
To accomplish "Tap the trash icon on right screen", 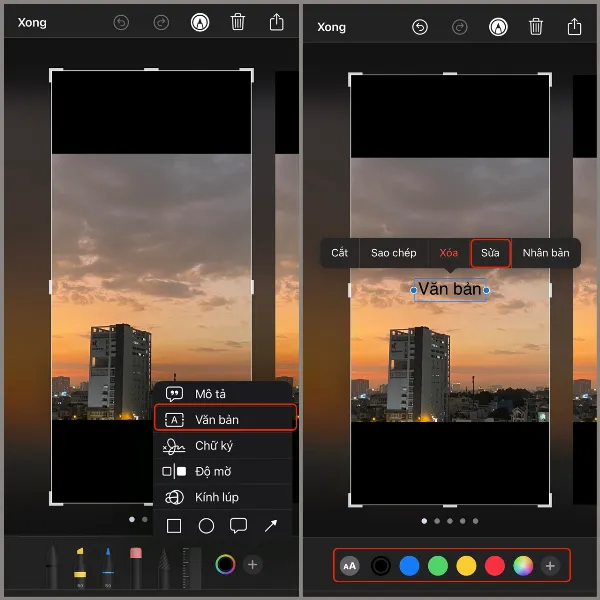I will point(536,27).
